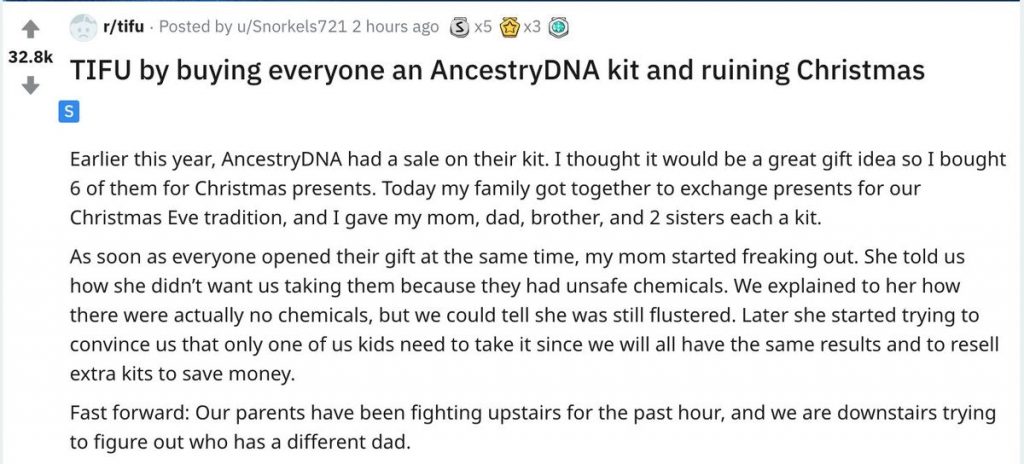
Task: Click the r/tifu subreddit avatar icon
Action: pyautogui.click(x=82, y=29)
